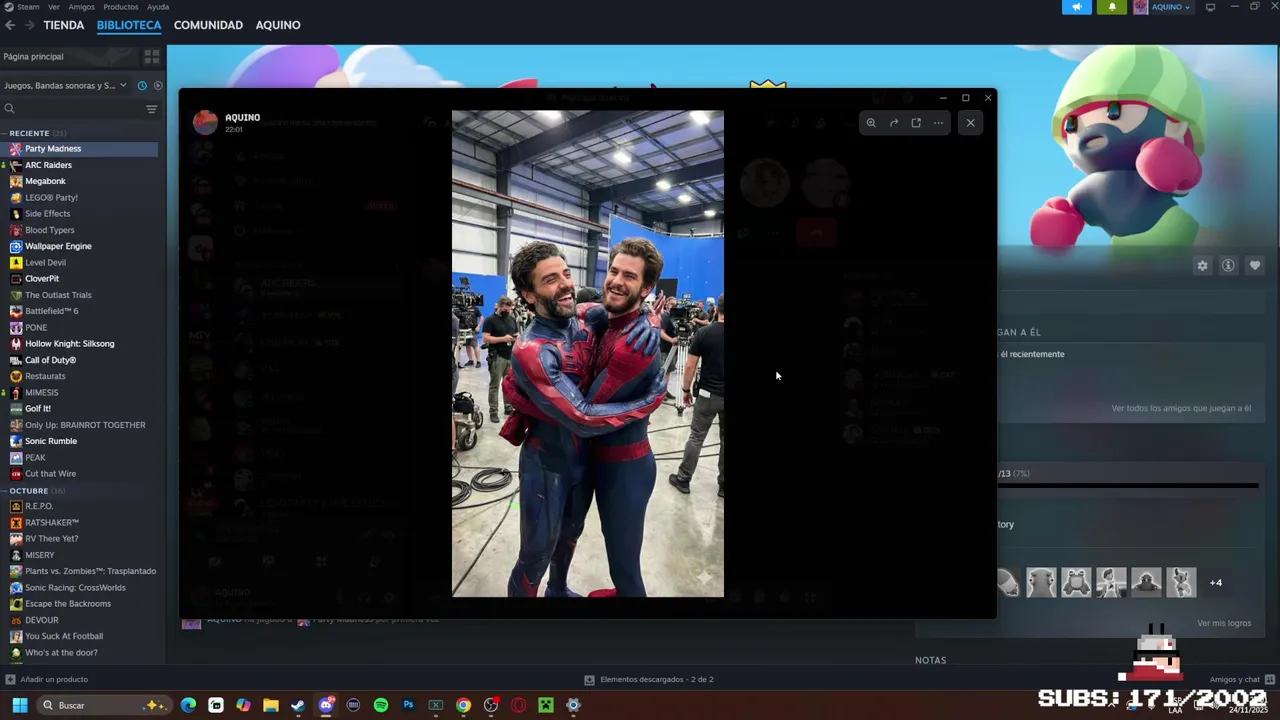Click the forward arrow in Discord image viewer
This screenshot has height=720, width=1280.
pos(894,123)
